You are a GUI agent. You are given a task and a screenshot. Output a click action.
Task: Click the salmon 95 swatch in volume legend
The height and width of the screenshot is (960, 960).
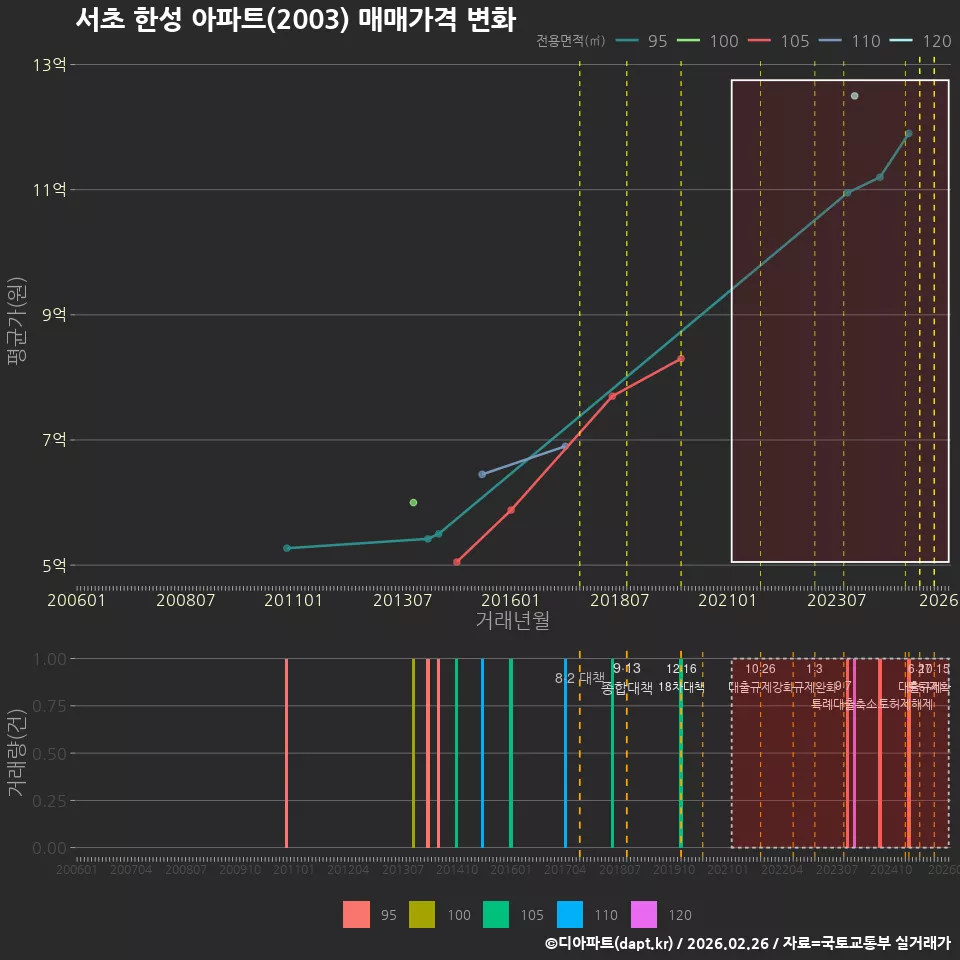coord(356,915)
